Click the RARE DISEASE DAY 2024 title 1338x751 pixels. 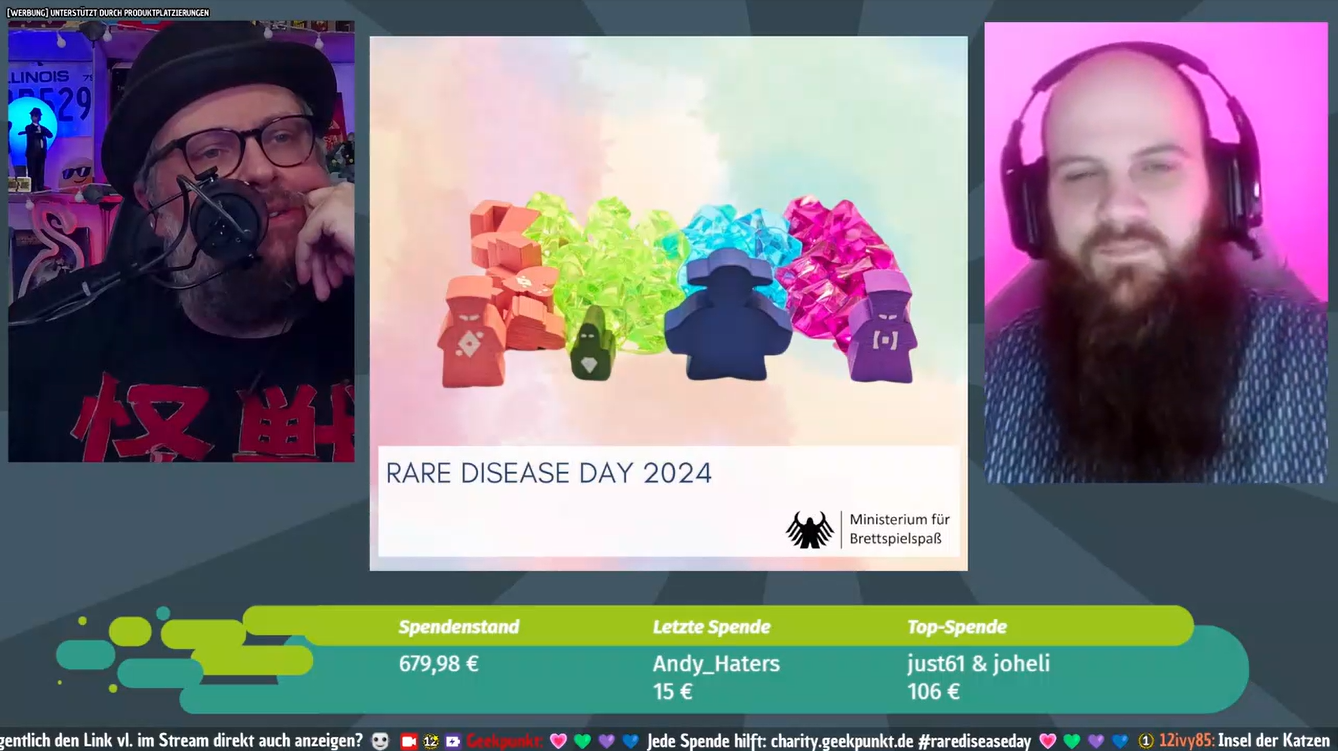pyautogui.click(x=549, y=473)
